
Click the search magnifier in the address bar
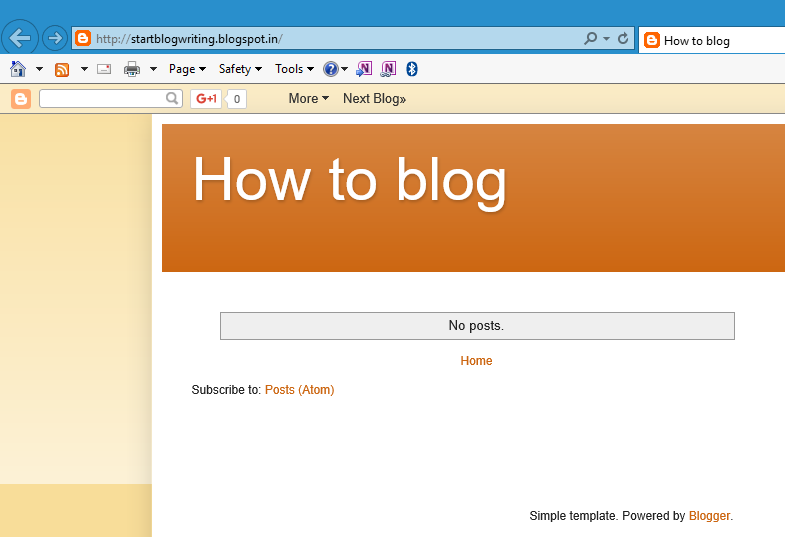[590, 38]
